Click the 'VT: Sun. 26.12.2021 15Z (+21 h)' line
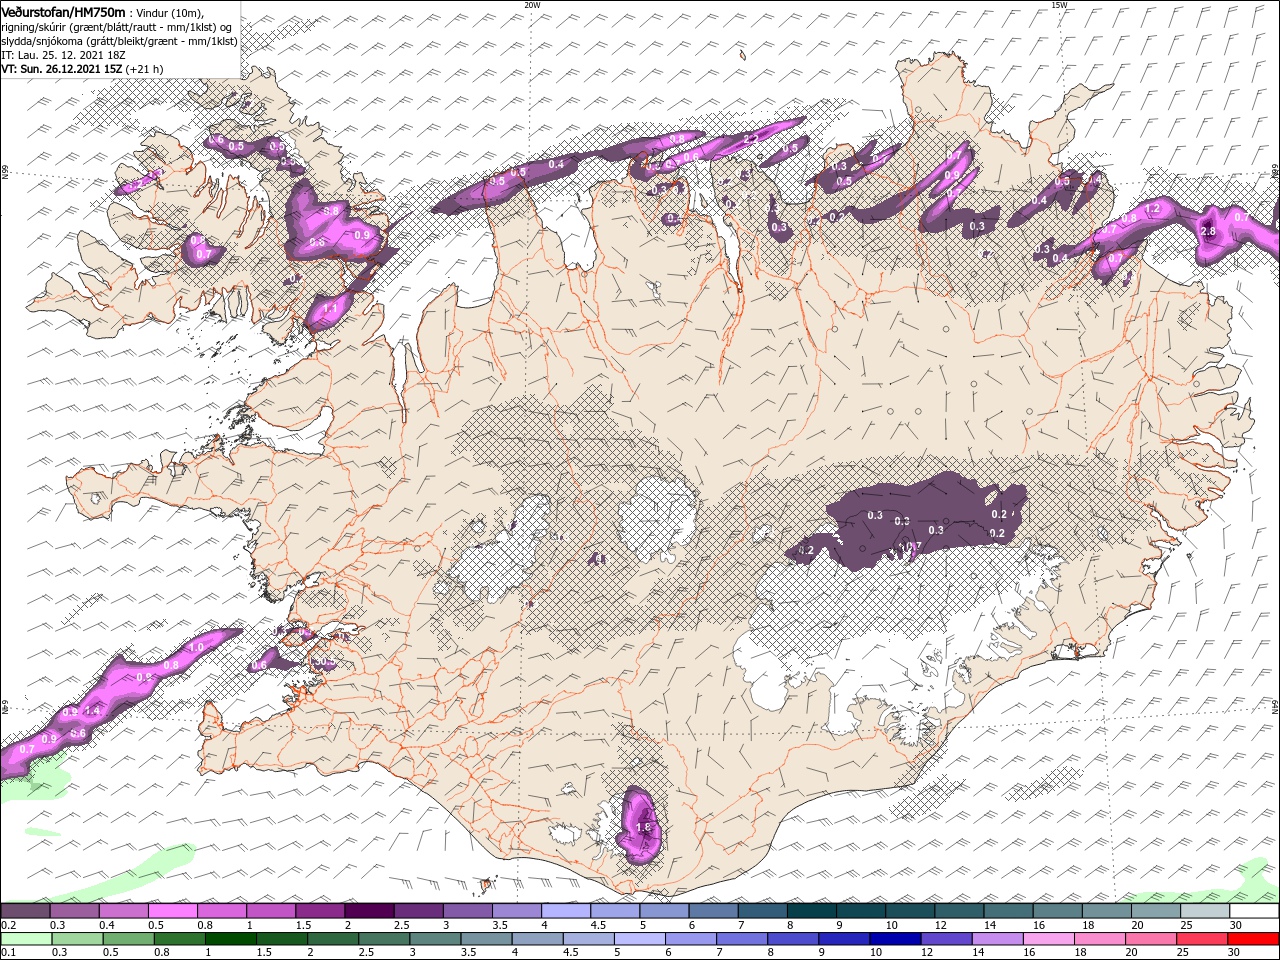Viewport: 1280px width, 960px height. [82, 69]
